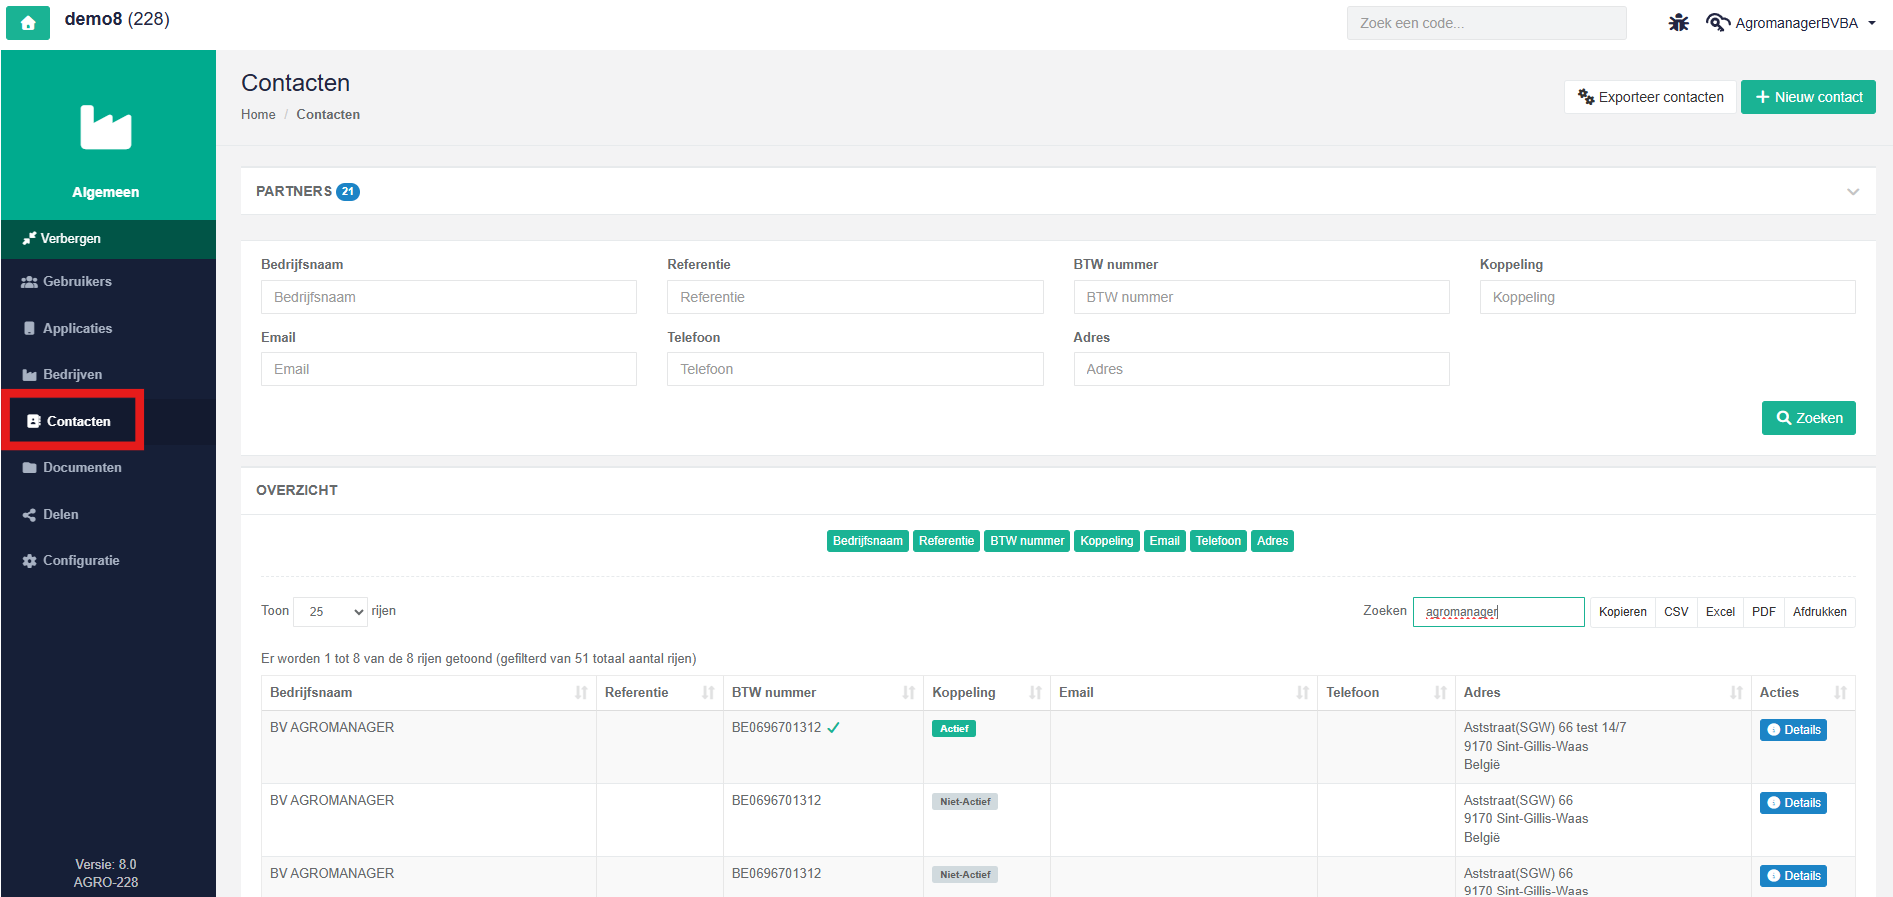Sort table by Referentie sort icon

click(x=708, y=693)
